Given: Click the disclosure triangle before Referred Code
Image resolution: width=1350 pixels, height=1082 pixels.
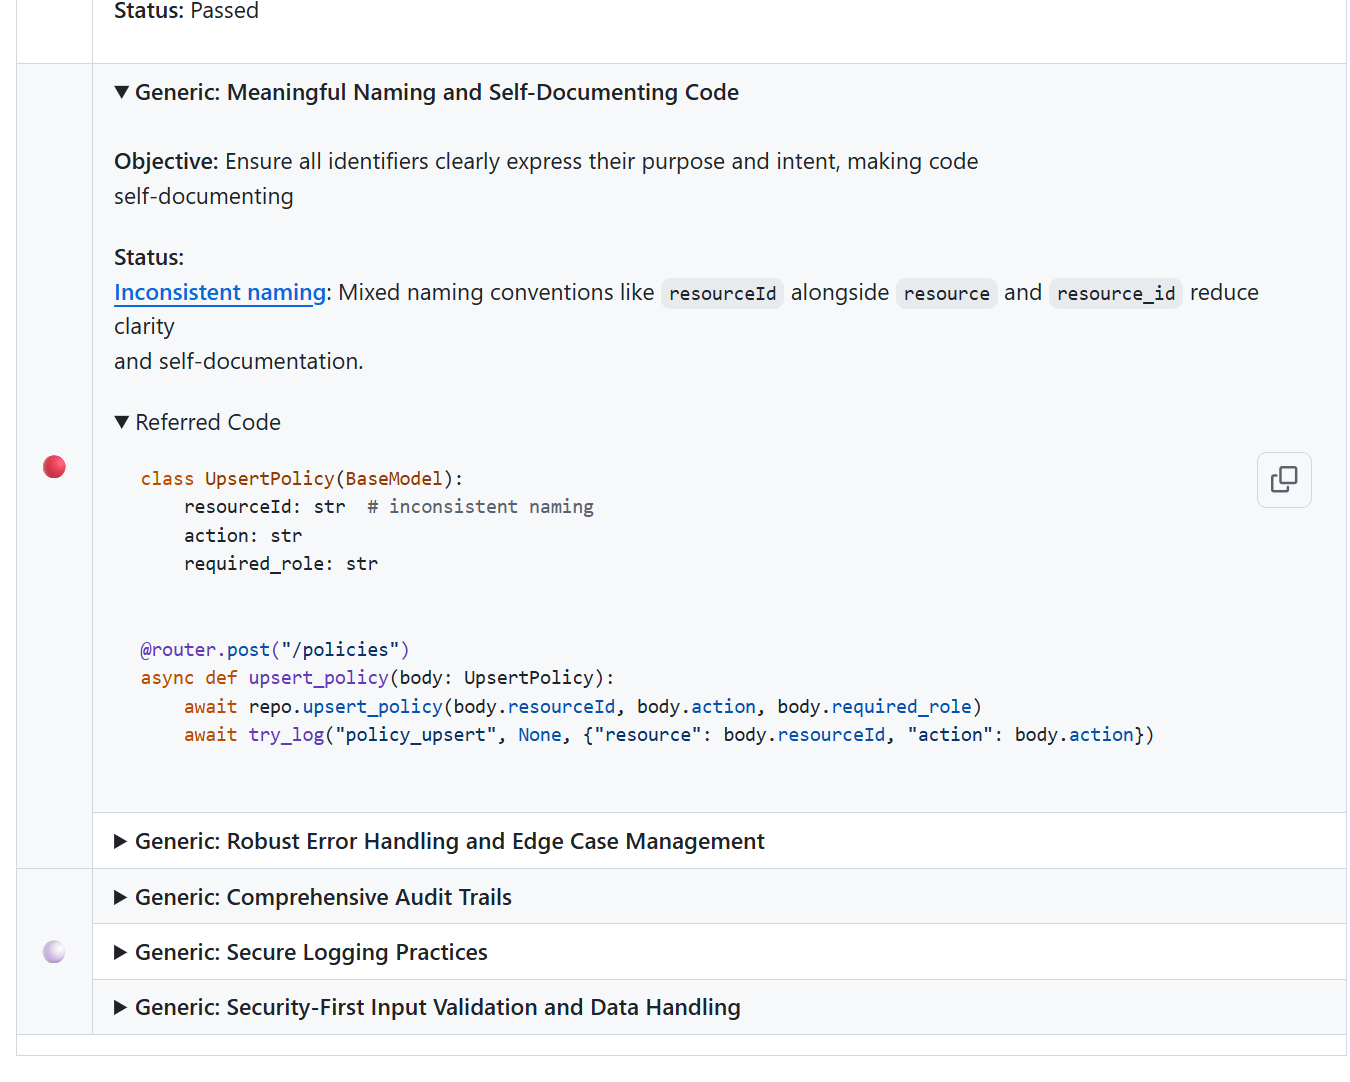Looking at the screenshot, I should pos(121,421).
